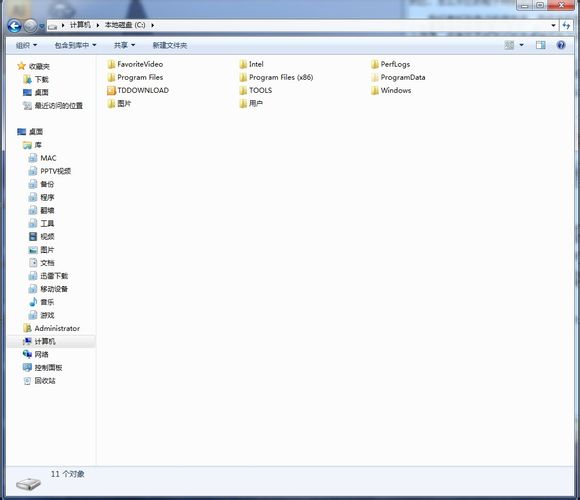The height and width of the screenshot is (500, 580).
Task: Open the 组织 menu
Action: [26, 45]
